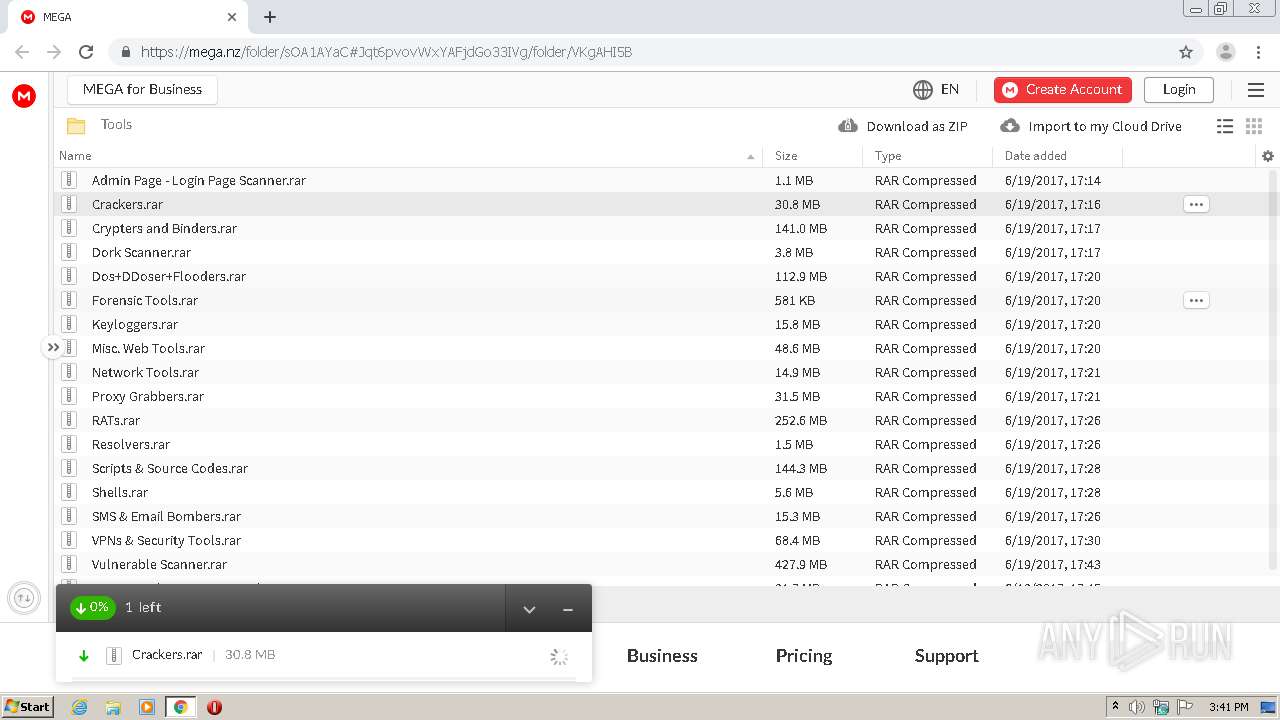
Task: Click the Shells.rar file icon
Action: tap(69, 492)
